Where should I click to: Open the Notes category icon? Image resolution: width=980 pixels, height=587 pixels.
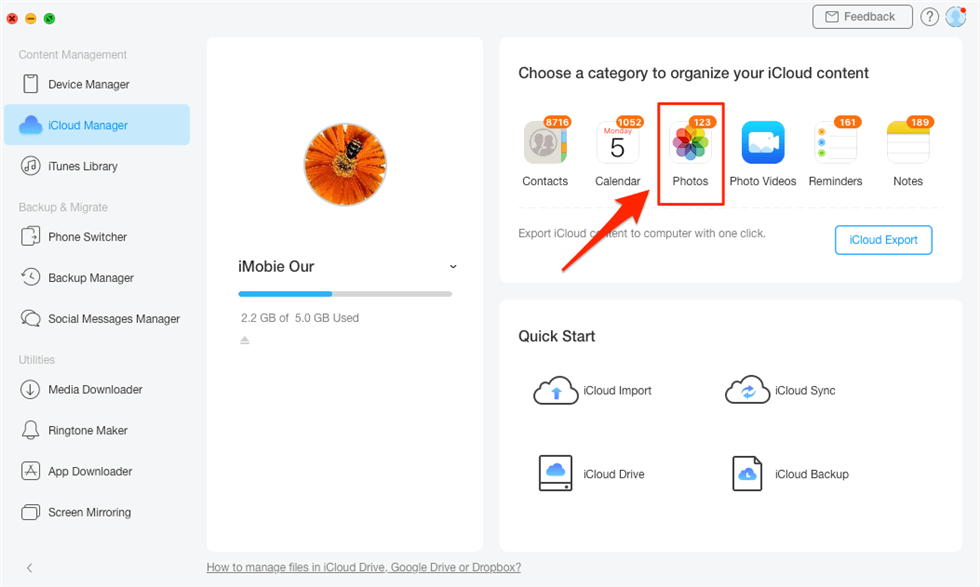908,144
